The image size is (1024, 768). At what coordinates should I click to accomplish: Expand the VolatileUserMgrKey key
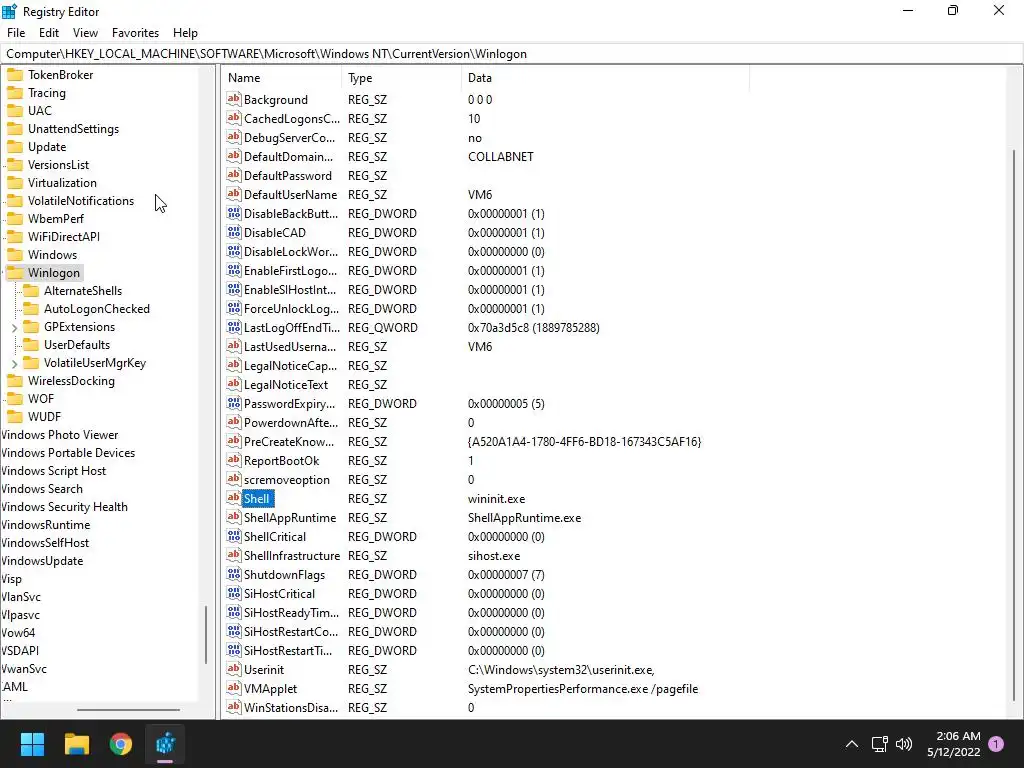[14, 363]
